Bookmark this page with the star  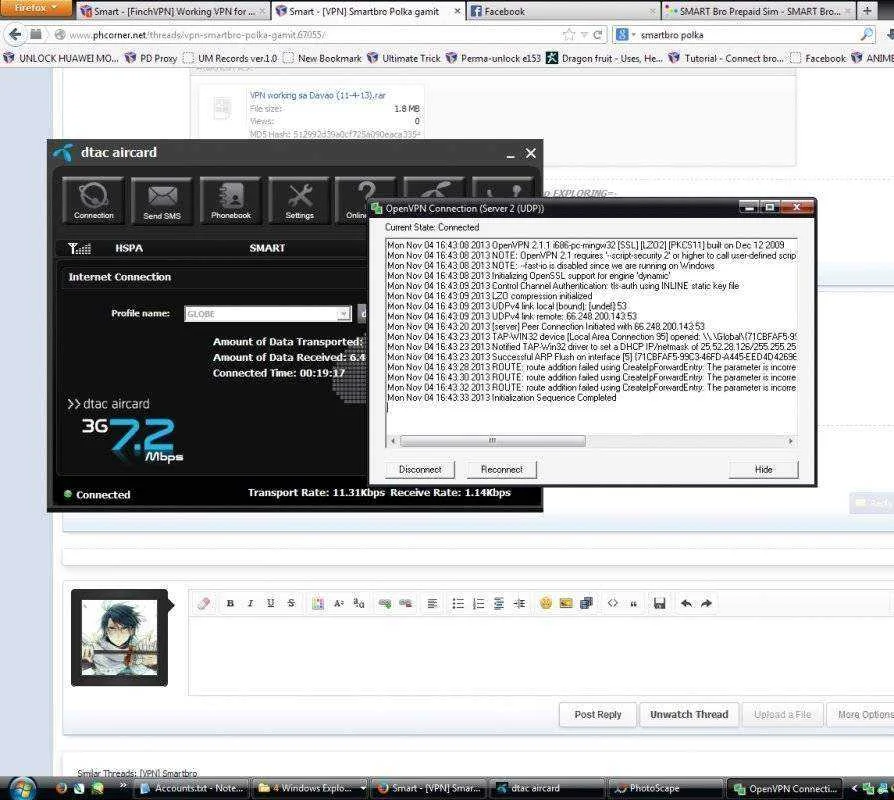click(568, 35)
